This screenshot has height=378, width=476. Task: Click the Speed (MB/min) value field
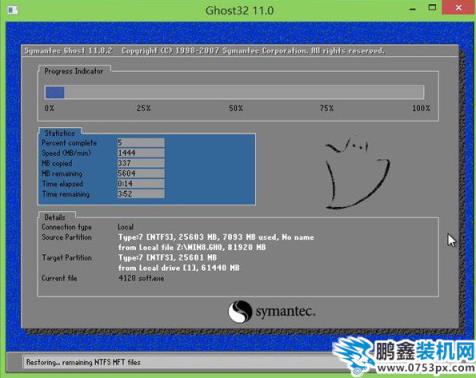click(141, 153)
